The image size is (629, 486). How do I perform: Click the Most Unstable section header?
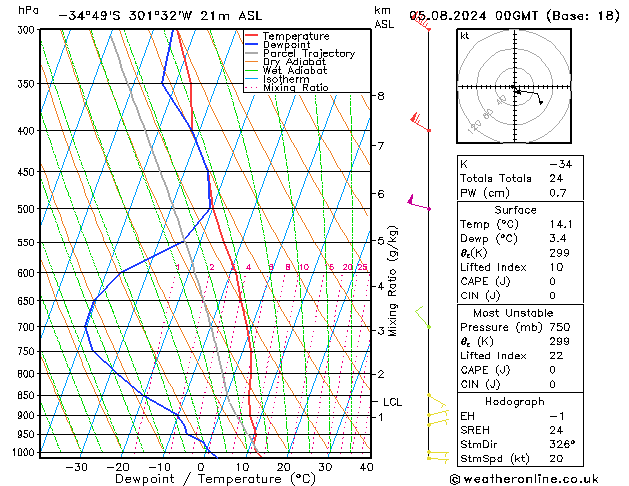pos(513,313)
